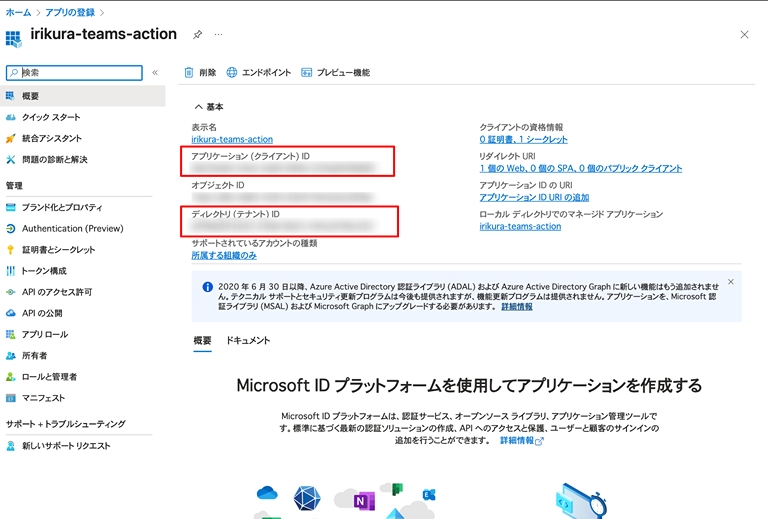The image size is (768, 519).
Task: Open 証明書とシークレット key icon
Action: (x=10, y=250)
